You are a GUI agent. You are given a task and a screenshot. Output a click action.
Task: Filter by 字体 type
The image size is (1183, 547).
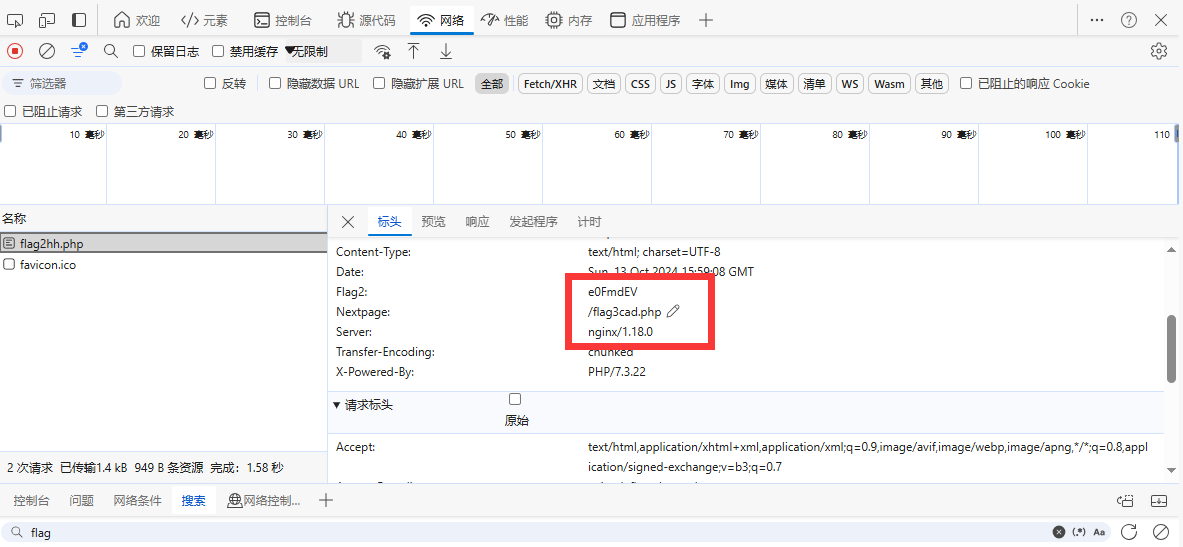tap(702, 84)
